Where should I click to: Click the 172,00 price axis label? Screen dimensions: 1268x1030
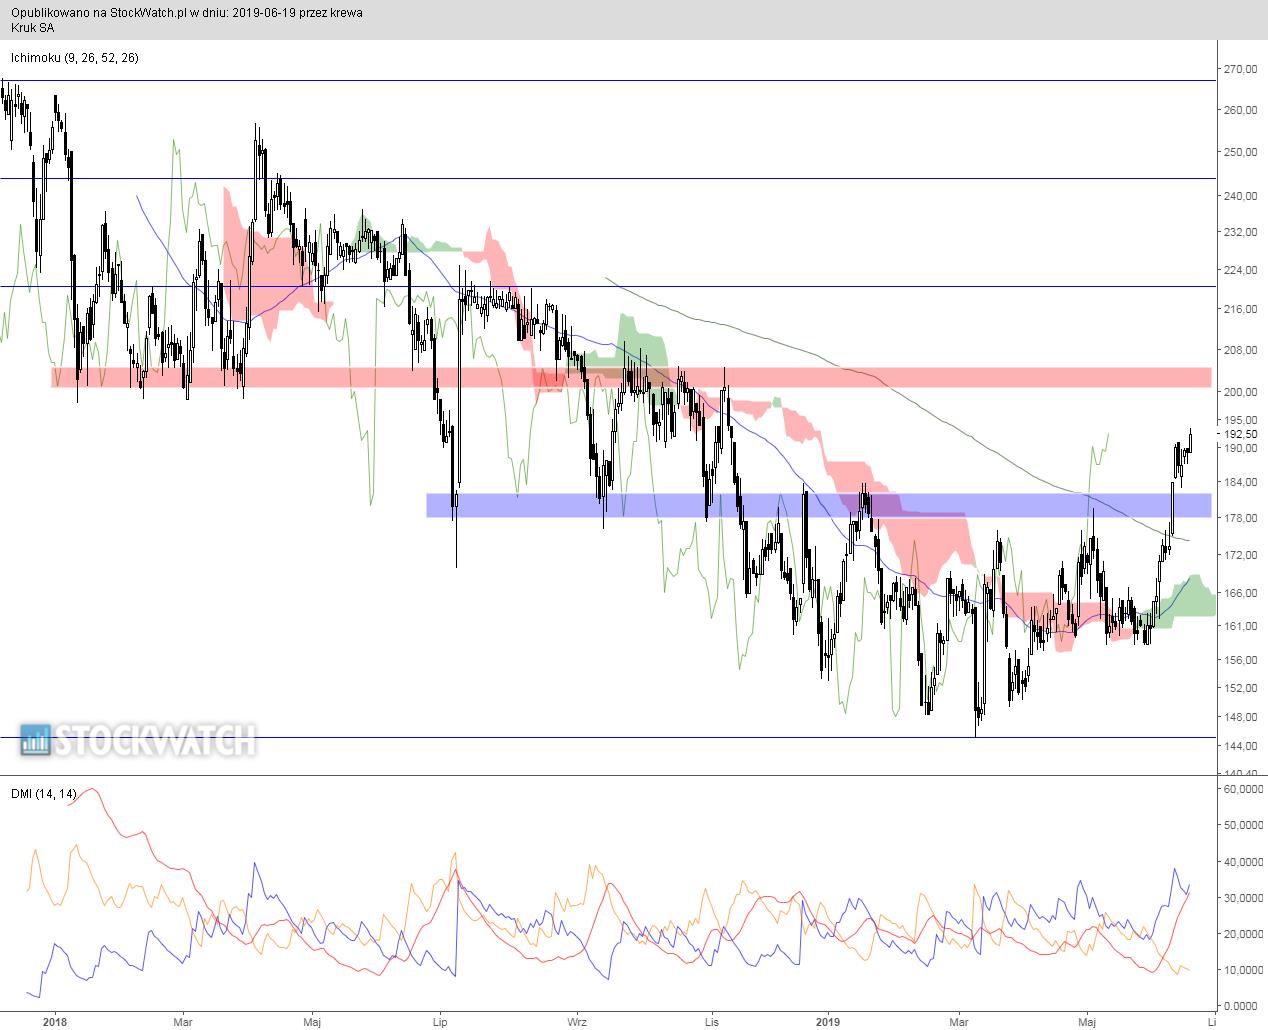pyautogui.click(x=1241, y=554)
